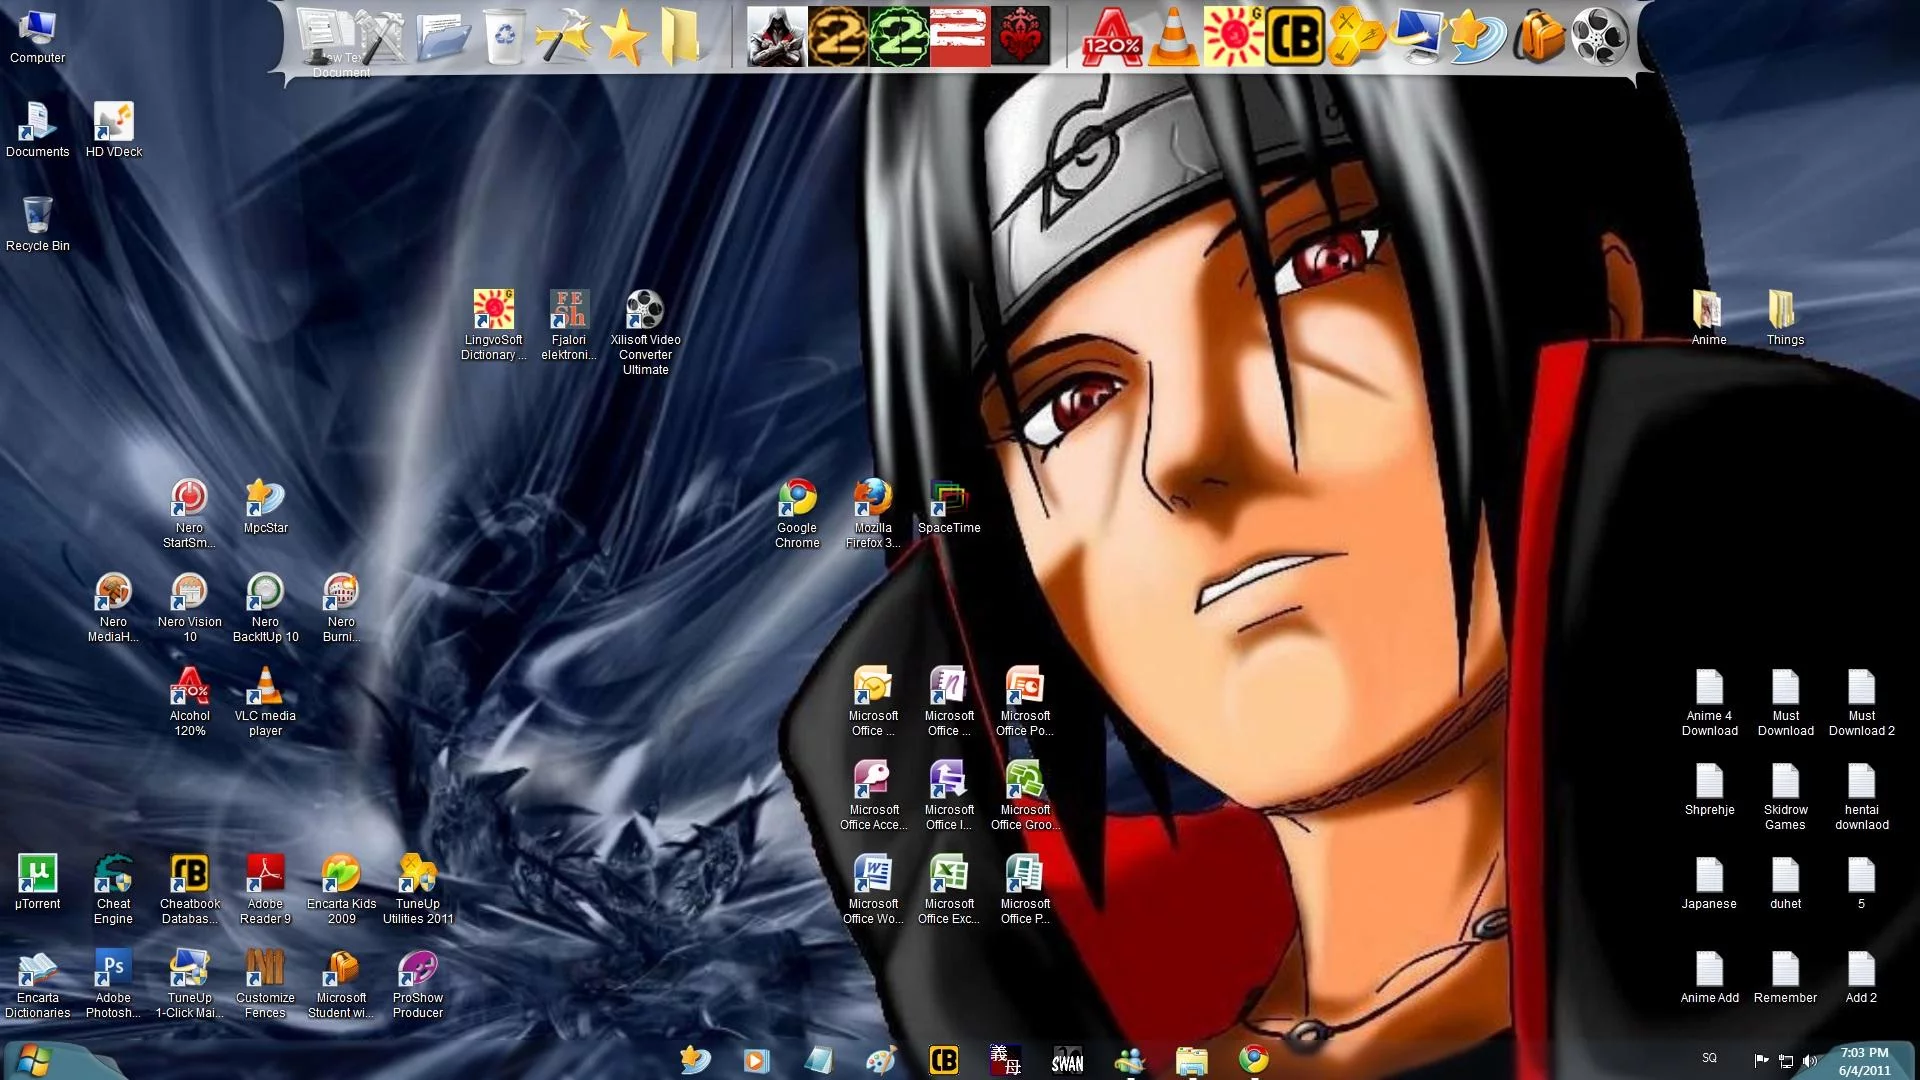1920x1080 pixels.
Task: Launch Nero Burning ROM shortcut
Action: pyautogui.click(x=341, y=607)
